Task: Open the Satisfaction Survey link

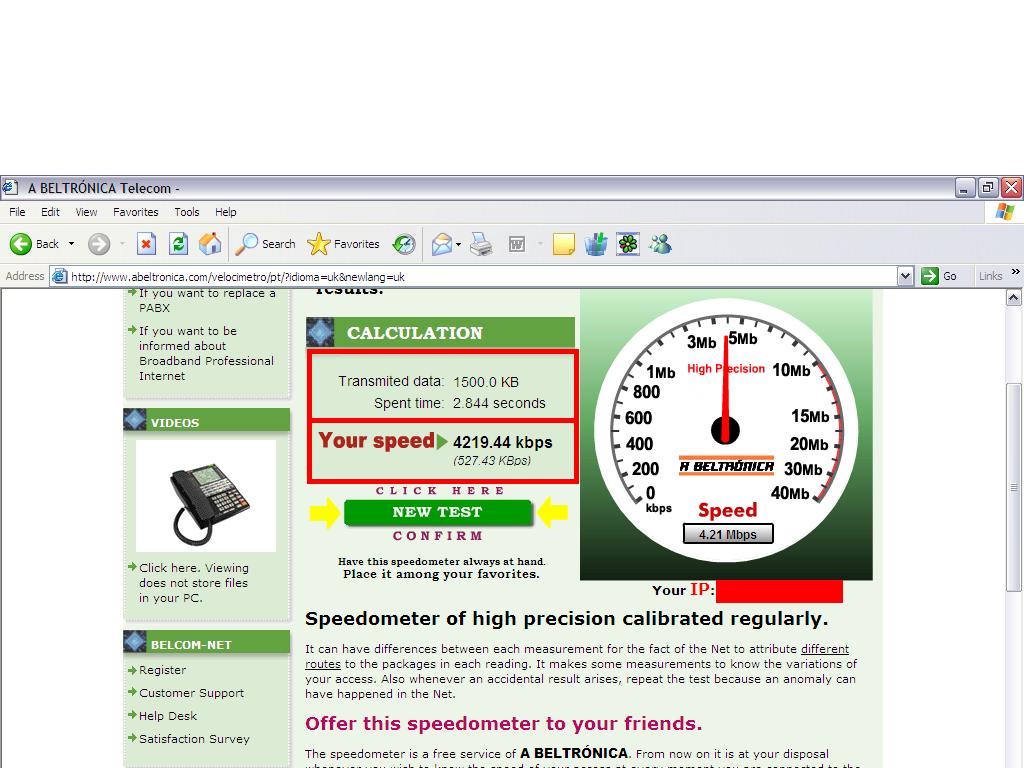Action: click(194, 739)
